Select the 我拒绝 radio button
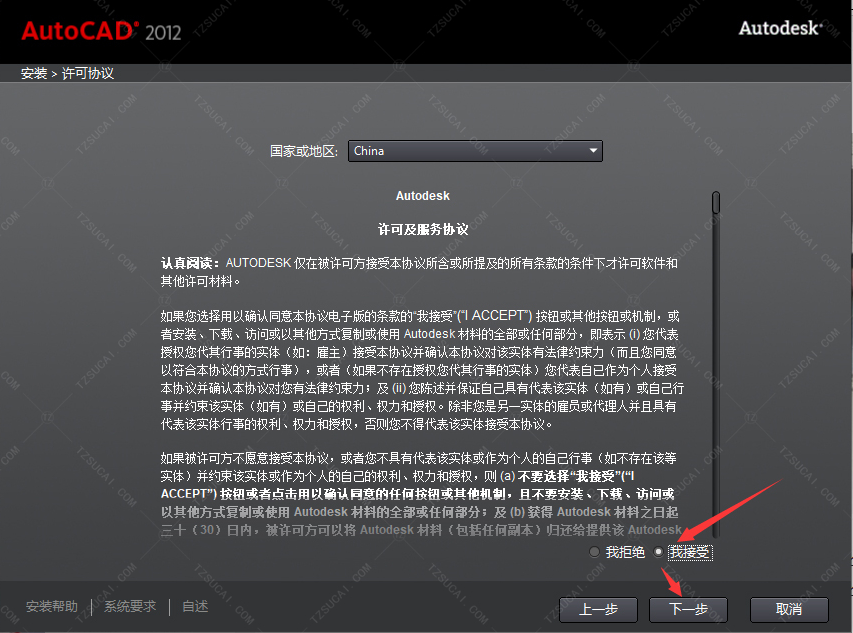 click(x=595, y=552)
